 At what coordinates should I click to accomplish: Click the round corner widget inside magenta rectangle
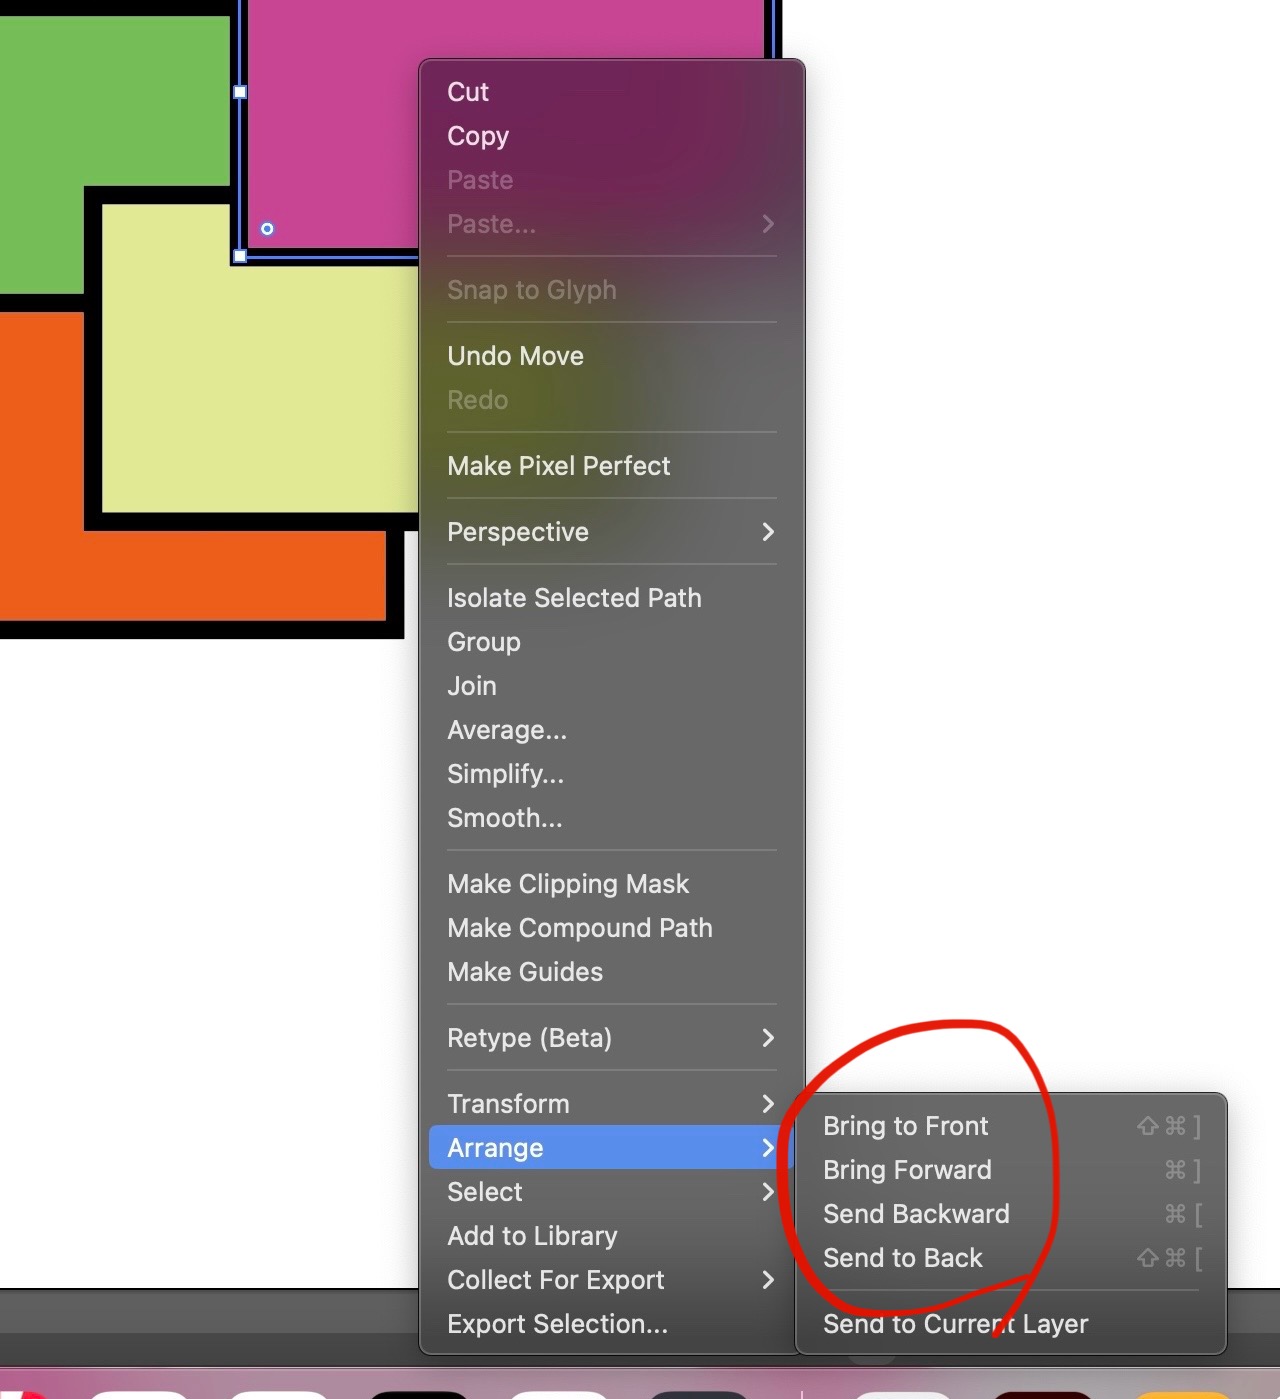click(267, 229)
